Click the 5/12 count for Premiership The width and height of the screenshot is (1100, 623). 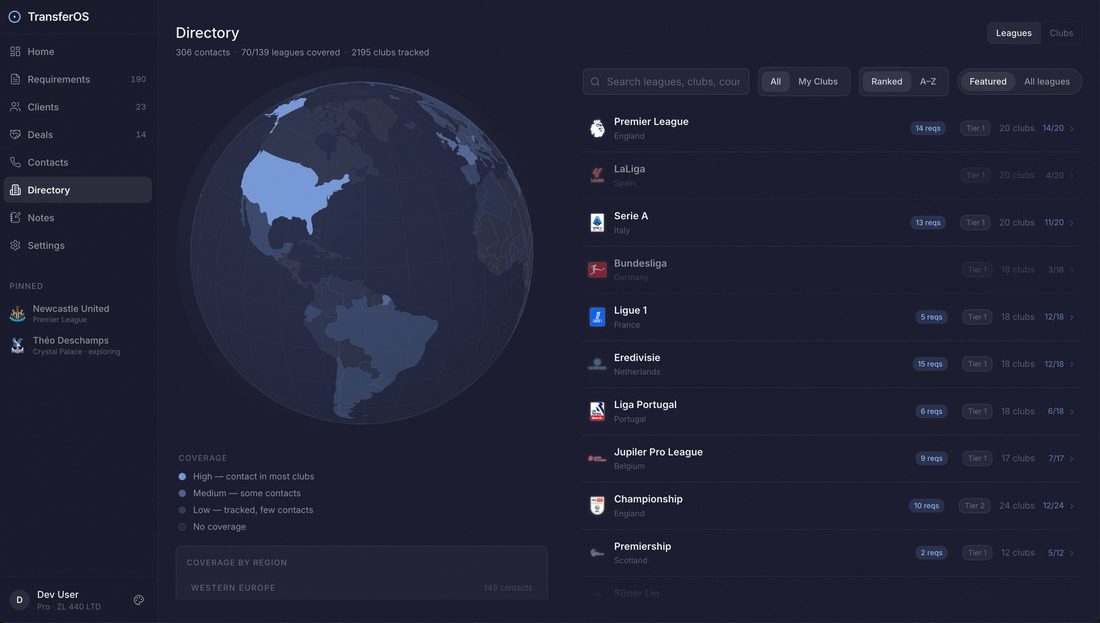click(1056, 553)
